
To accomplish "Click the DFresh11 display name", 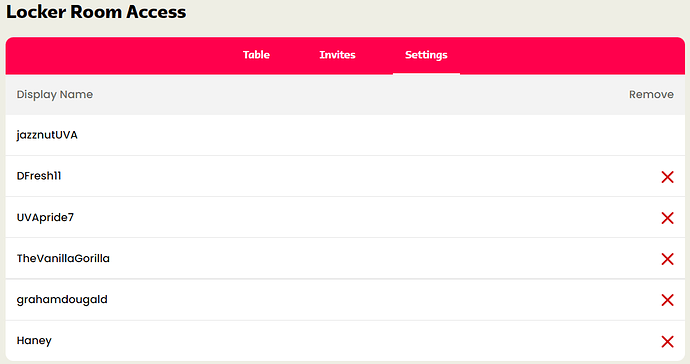I will [x=39, y=176].
